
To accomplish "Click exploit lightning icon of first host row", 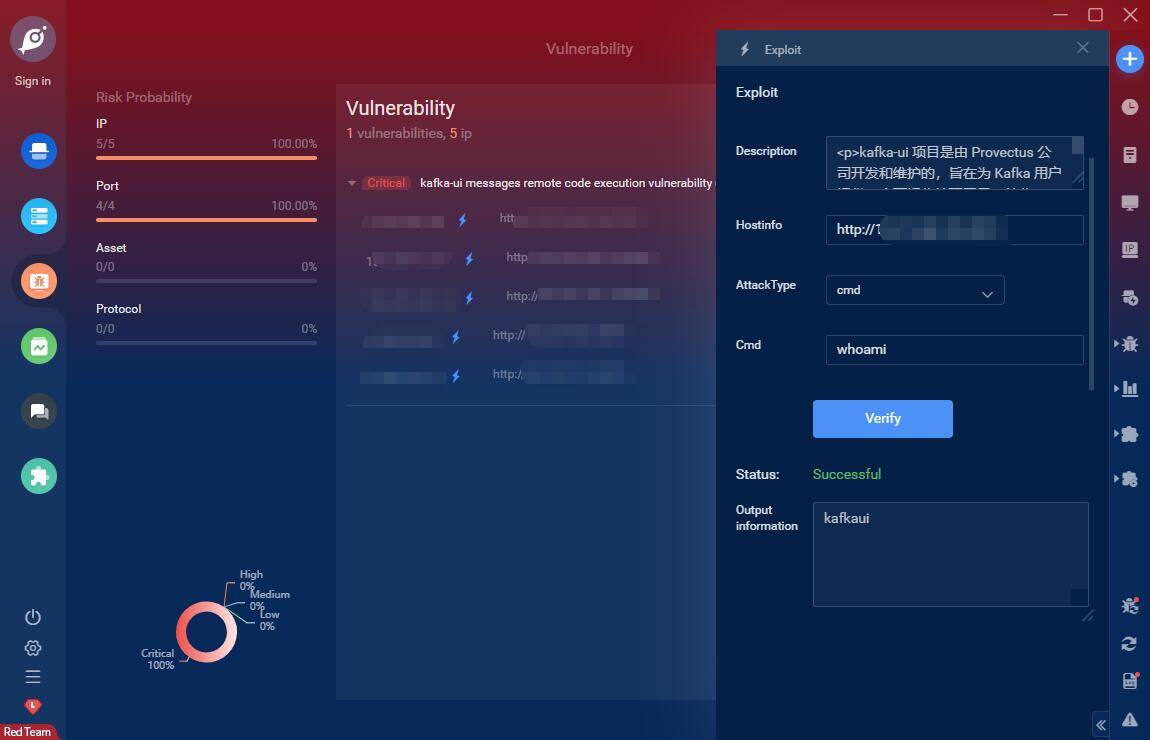I will tap(462, 220).
